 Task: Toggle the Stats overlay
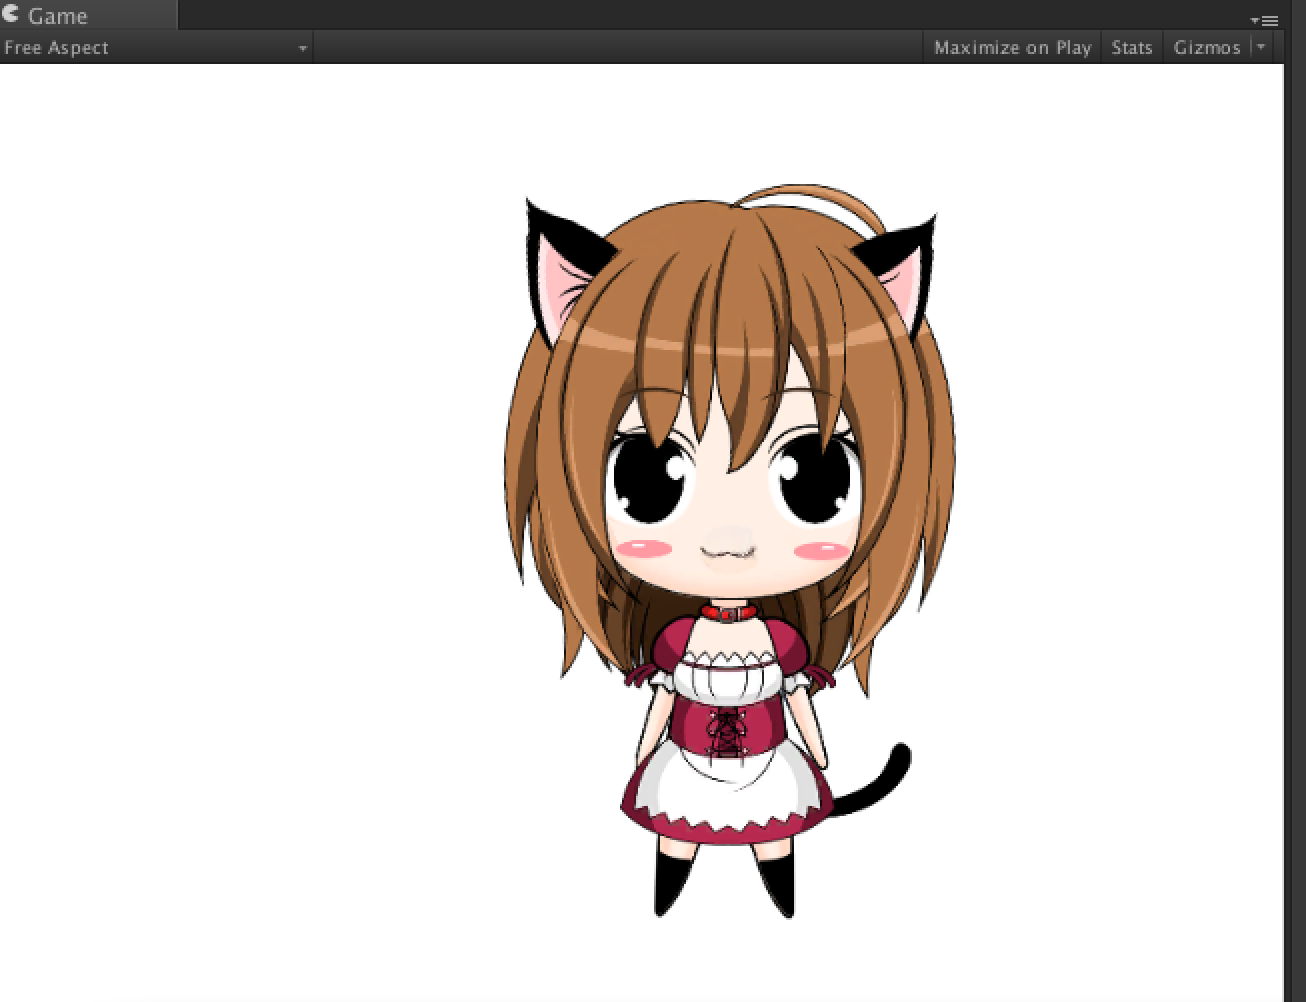pos(1132,47)
